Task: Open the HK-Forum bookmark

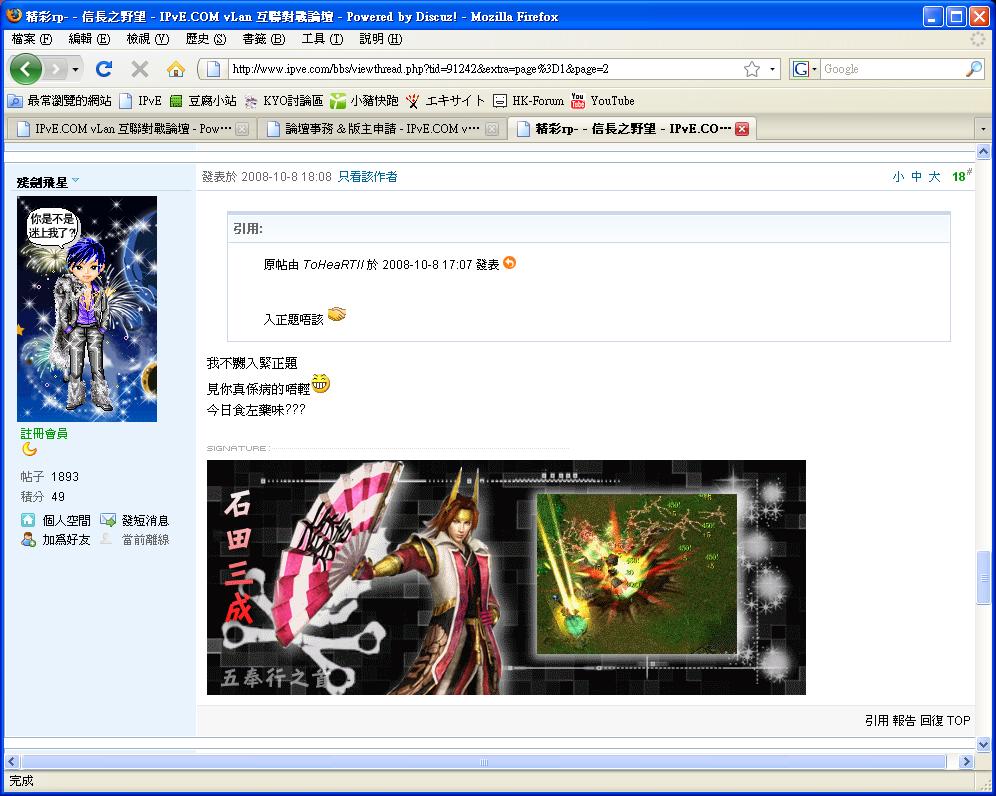Action: pyautogui.click(x=528, y=100)
